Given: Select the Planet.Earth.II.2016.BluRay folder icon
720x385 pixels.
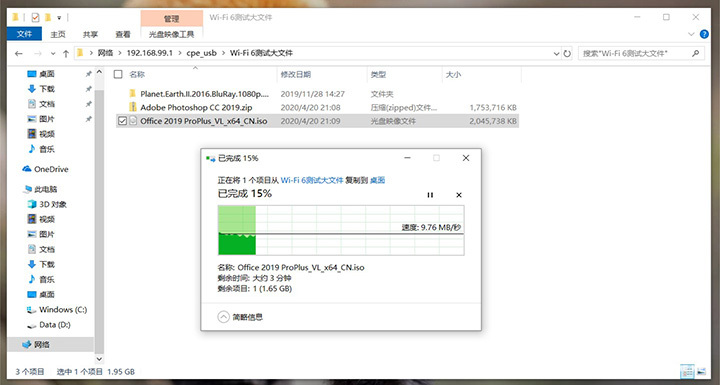Looking at the screenshot, I should pos(133,94).
